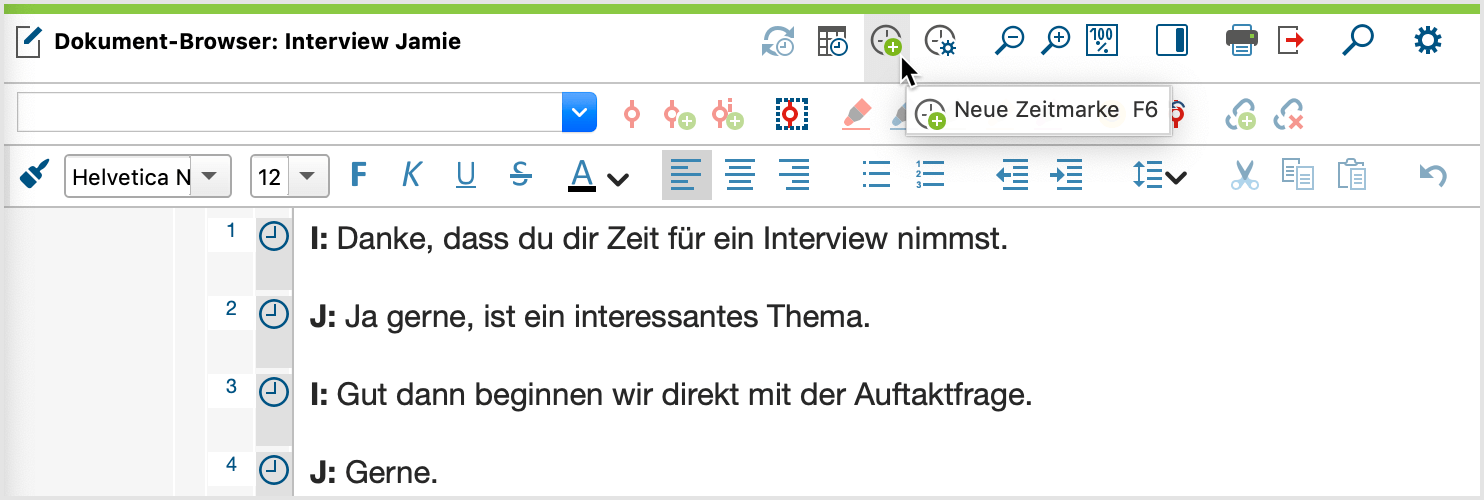The image size is (1484, 500).
Task: Click the New Timestamp (Neue Zeitmarke) icon
Action: 886,42
